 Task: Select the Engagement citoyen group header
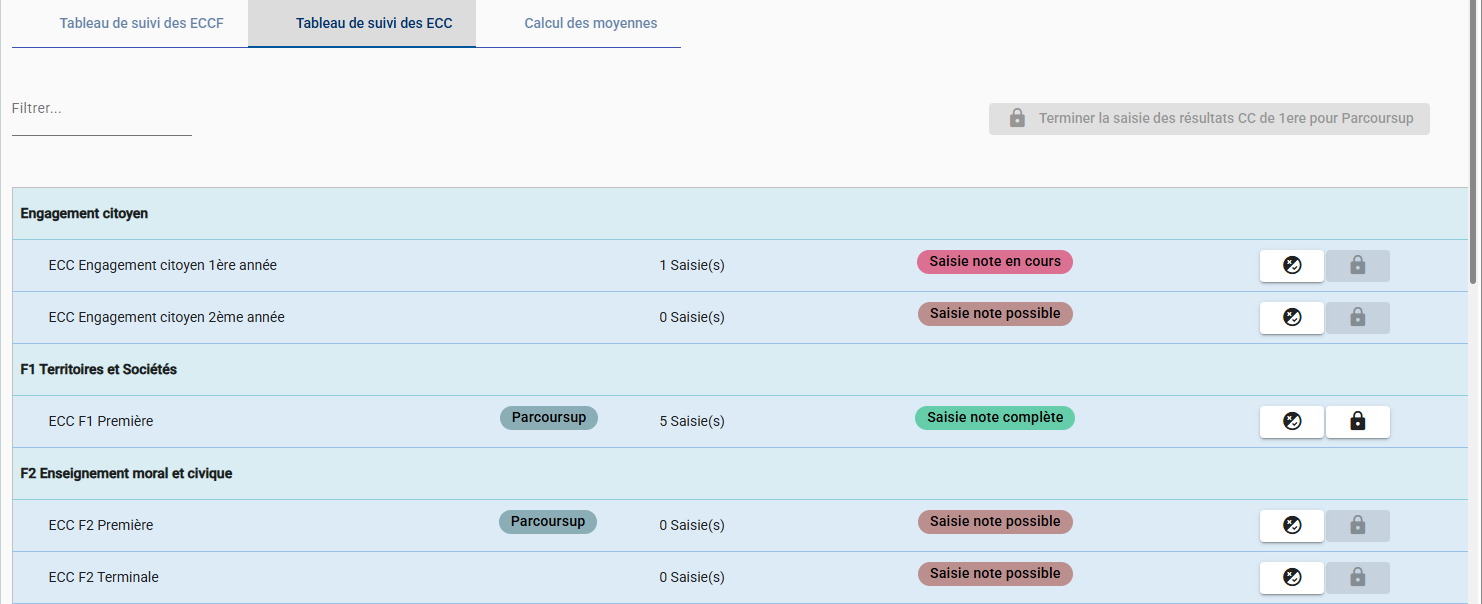[741, 214]
